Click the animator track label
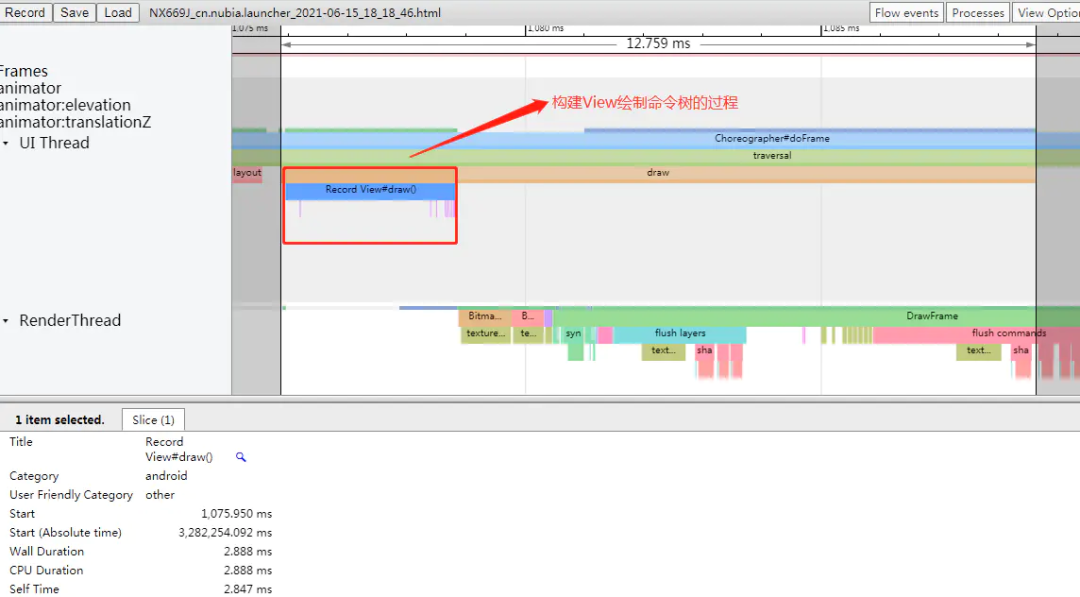 [x=30, y=88]
